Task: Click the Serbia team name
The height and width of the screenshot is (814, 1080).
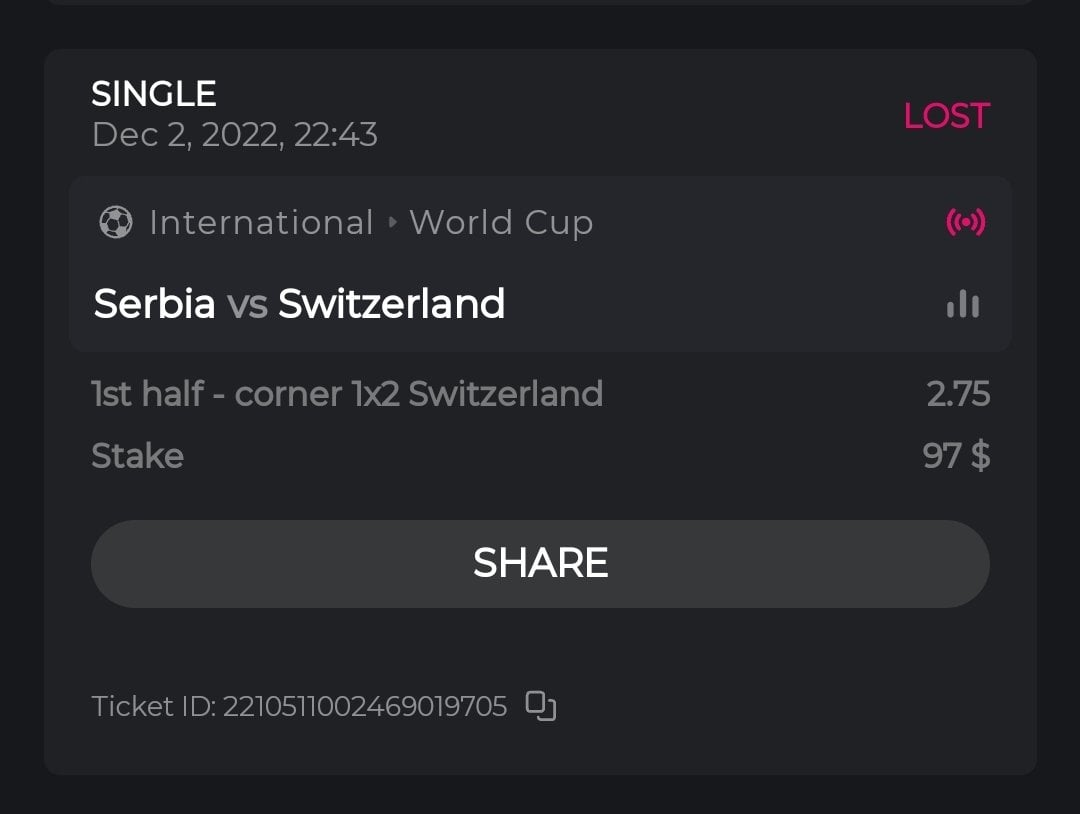Action: point(154,303)
